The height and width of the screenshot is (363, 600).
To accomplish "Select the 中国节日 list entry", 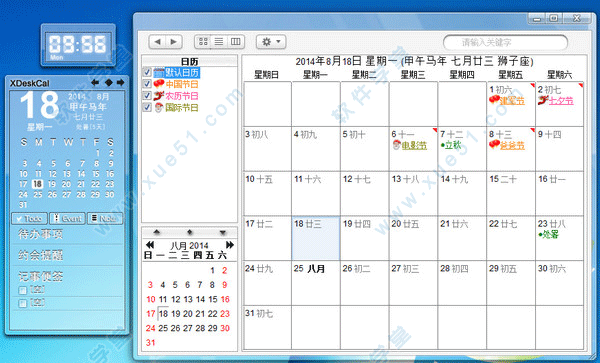I will pos(182,84).
